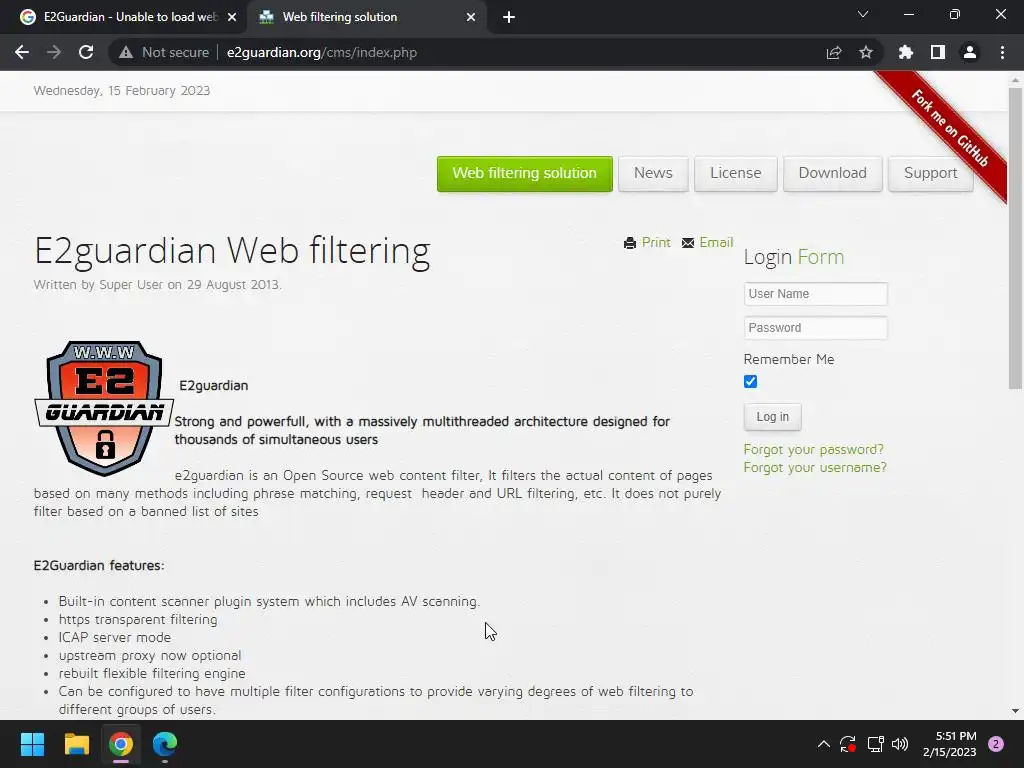1024x768 pixels.
Task: Click the Not secure warning icon
Action: tap(126, 52)
